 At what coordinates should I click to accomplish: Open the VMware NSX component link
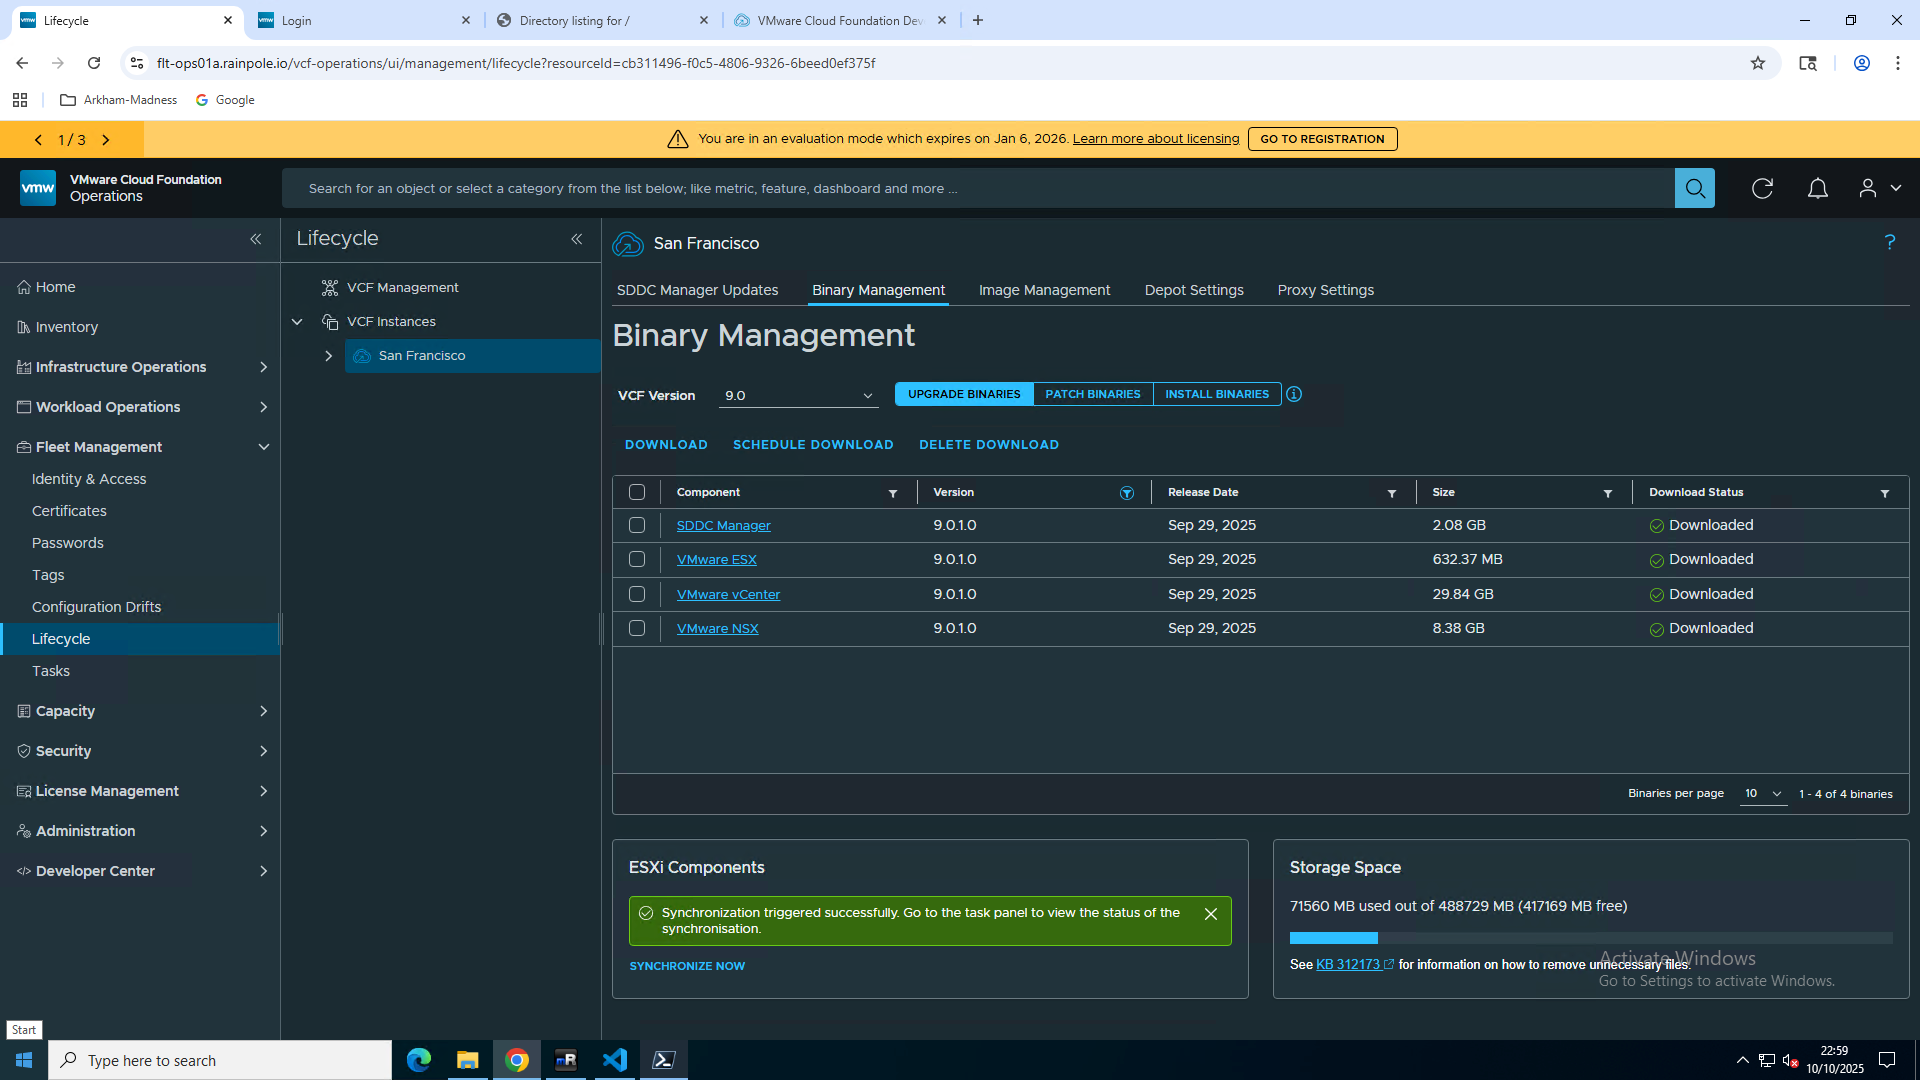pyautogui.click(x=717, y=629)
